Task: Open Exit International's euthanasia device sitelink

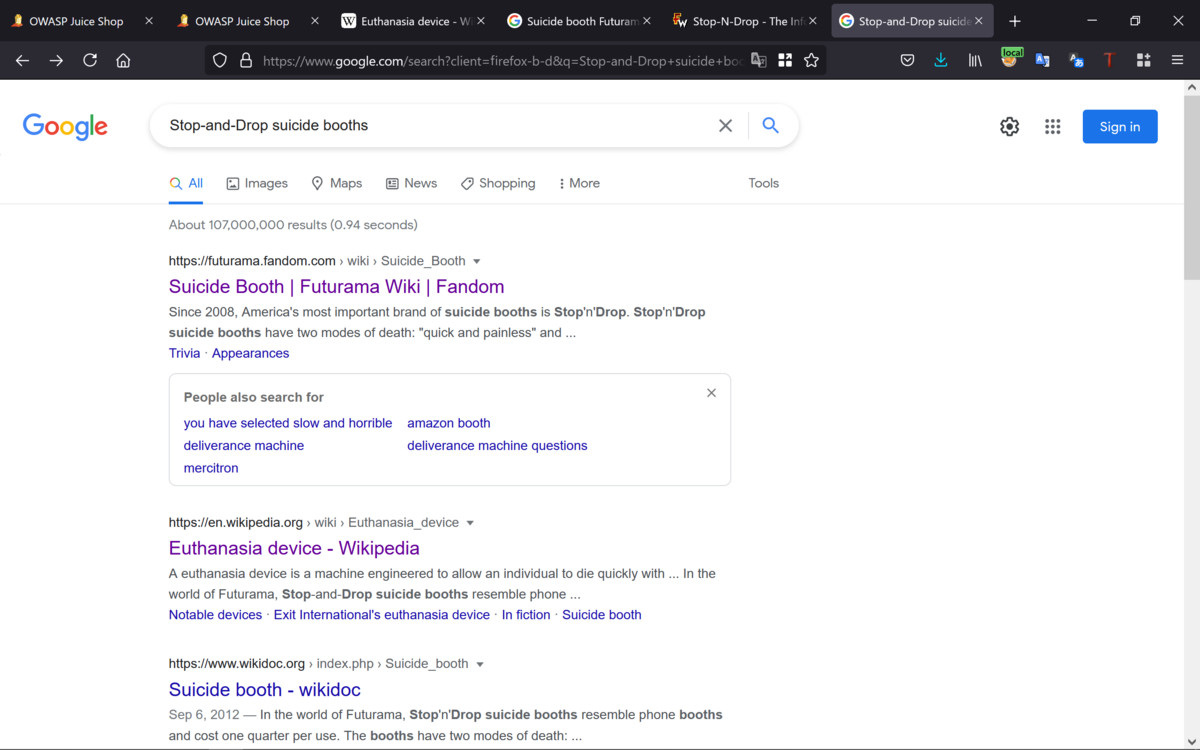Action: [382, 615]
